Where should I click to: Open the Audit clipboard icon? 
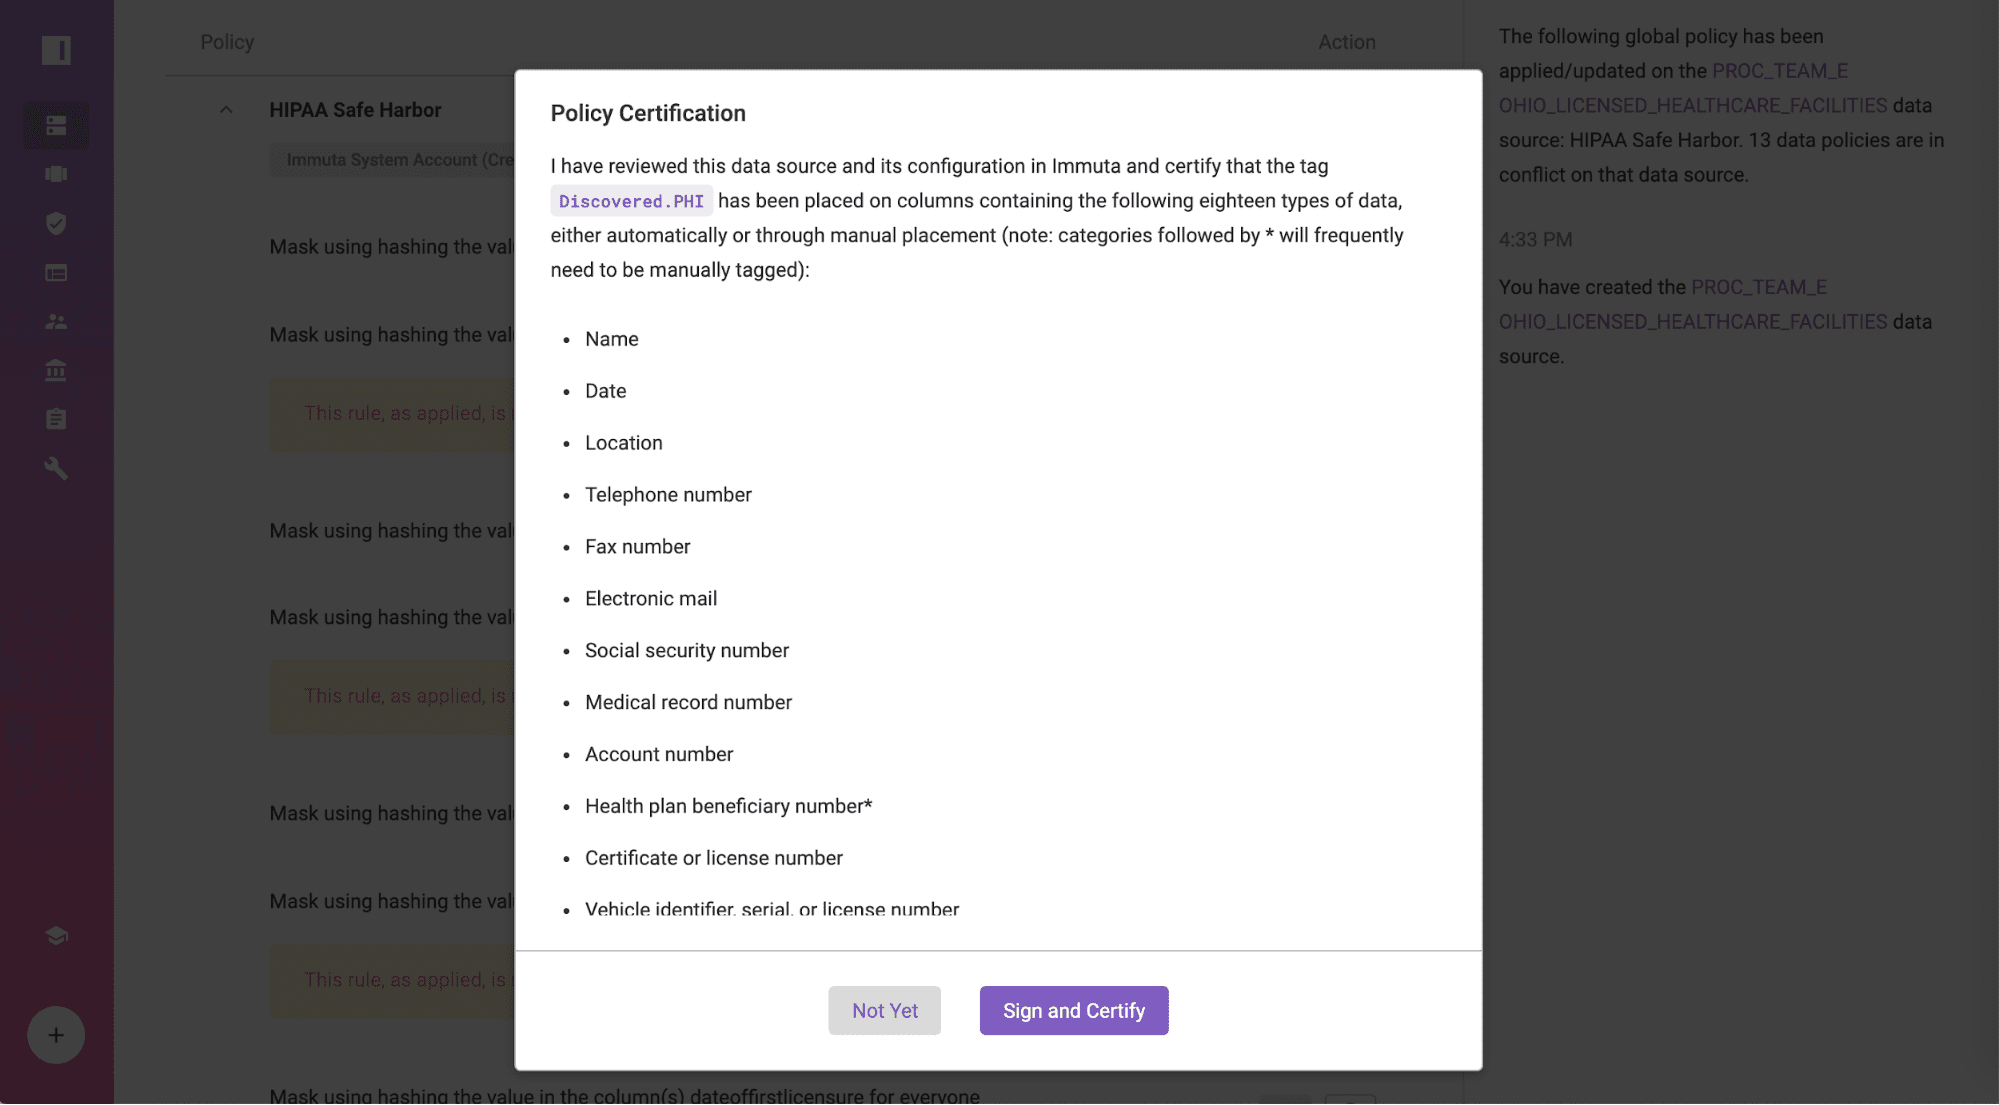56,419
